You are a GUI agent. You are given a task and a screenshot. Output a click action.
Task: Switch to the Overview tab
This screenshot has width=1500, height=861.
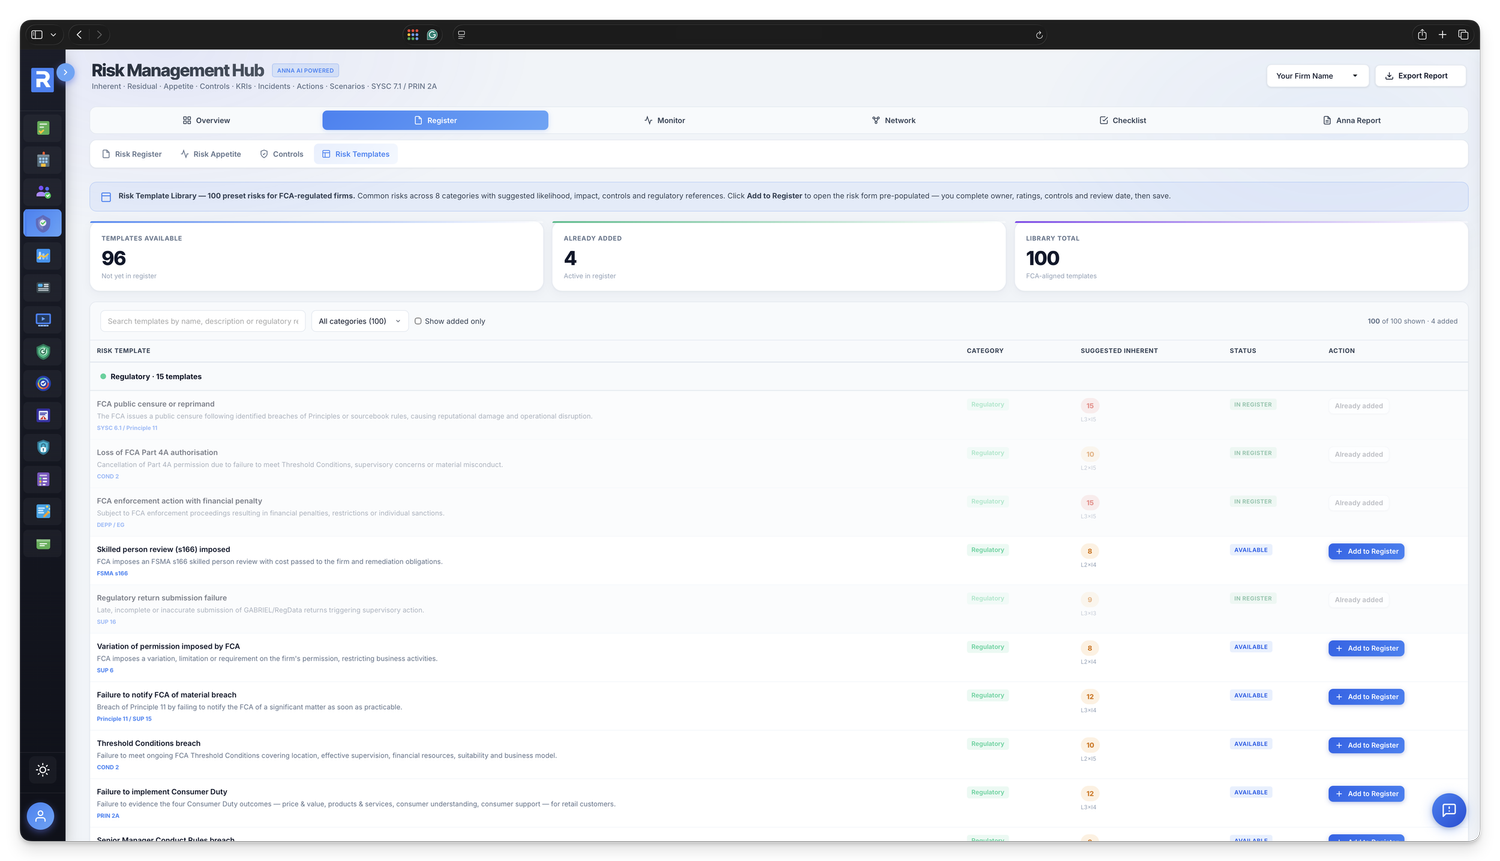(x=206, y=120)
